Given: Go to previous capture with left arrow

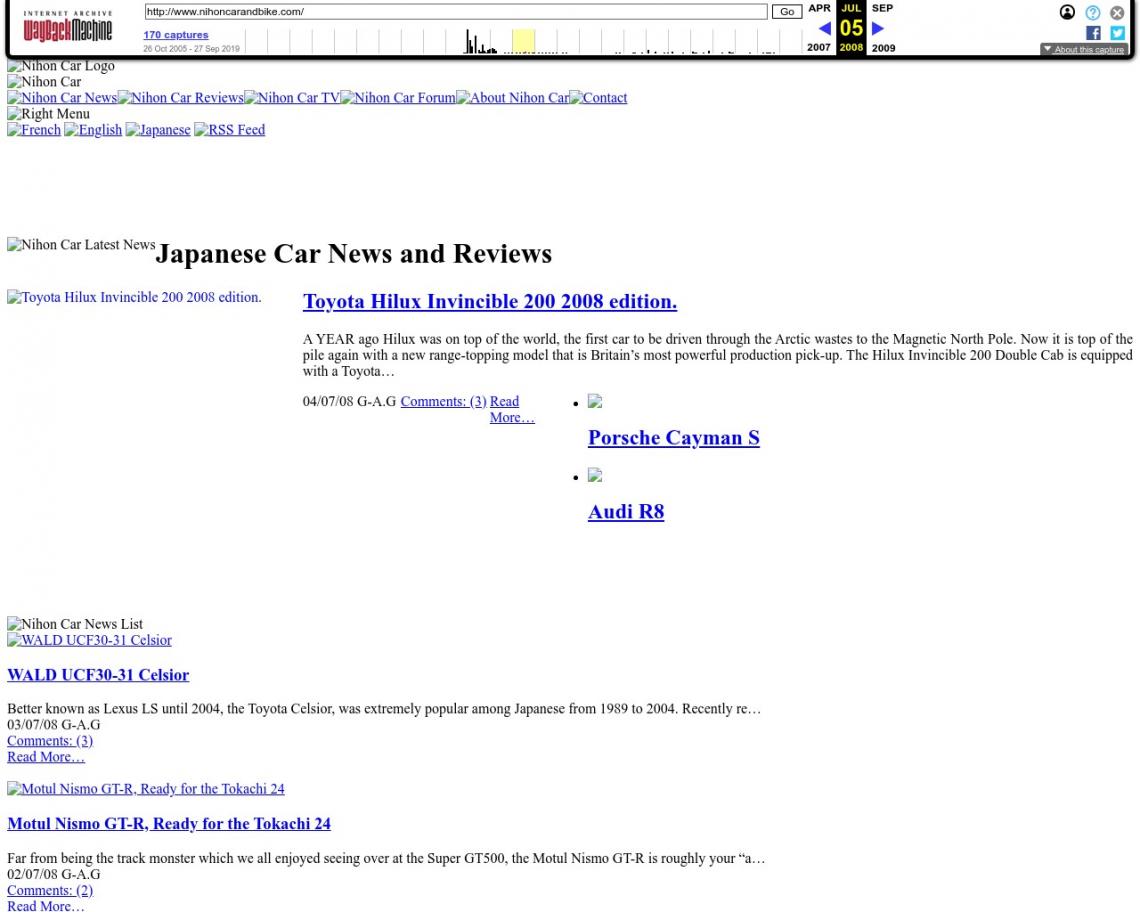Looking at the screenshot, I should [824, 28].
